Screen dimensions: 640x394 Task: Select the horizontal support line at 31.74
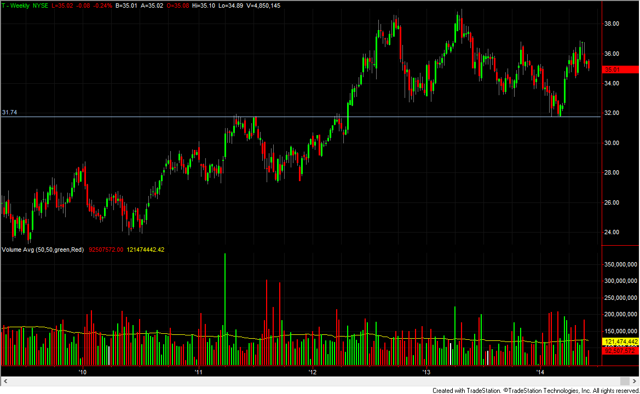point(301,117)
